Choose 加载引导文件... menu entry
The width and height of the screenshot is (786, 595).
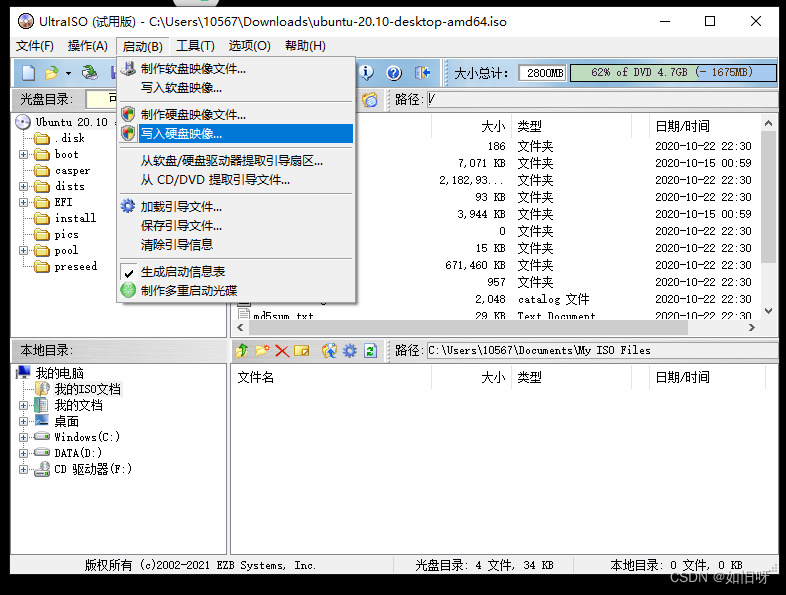click(x=237, y=207)
